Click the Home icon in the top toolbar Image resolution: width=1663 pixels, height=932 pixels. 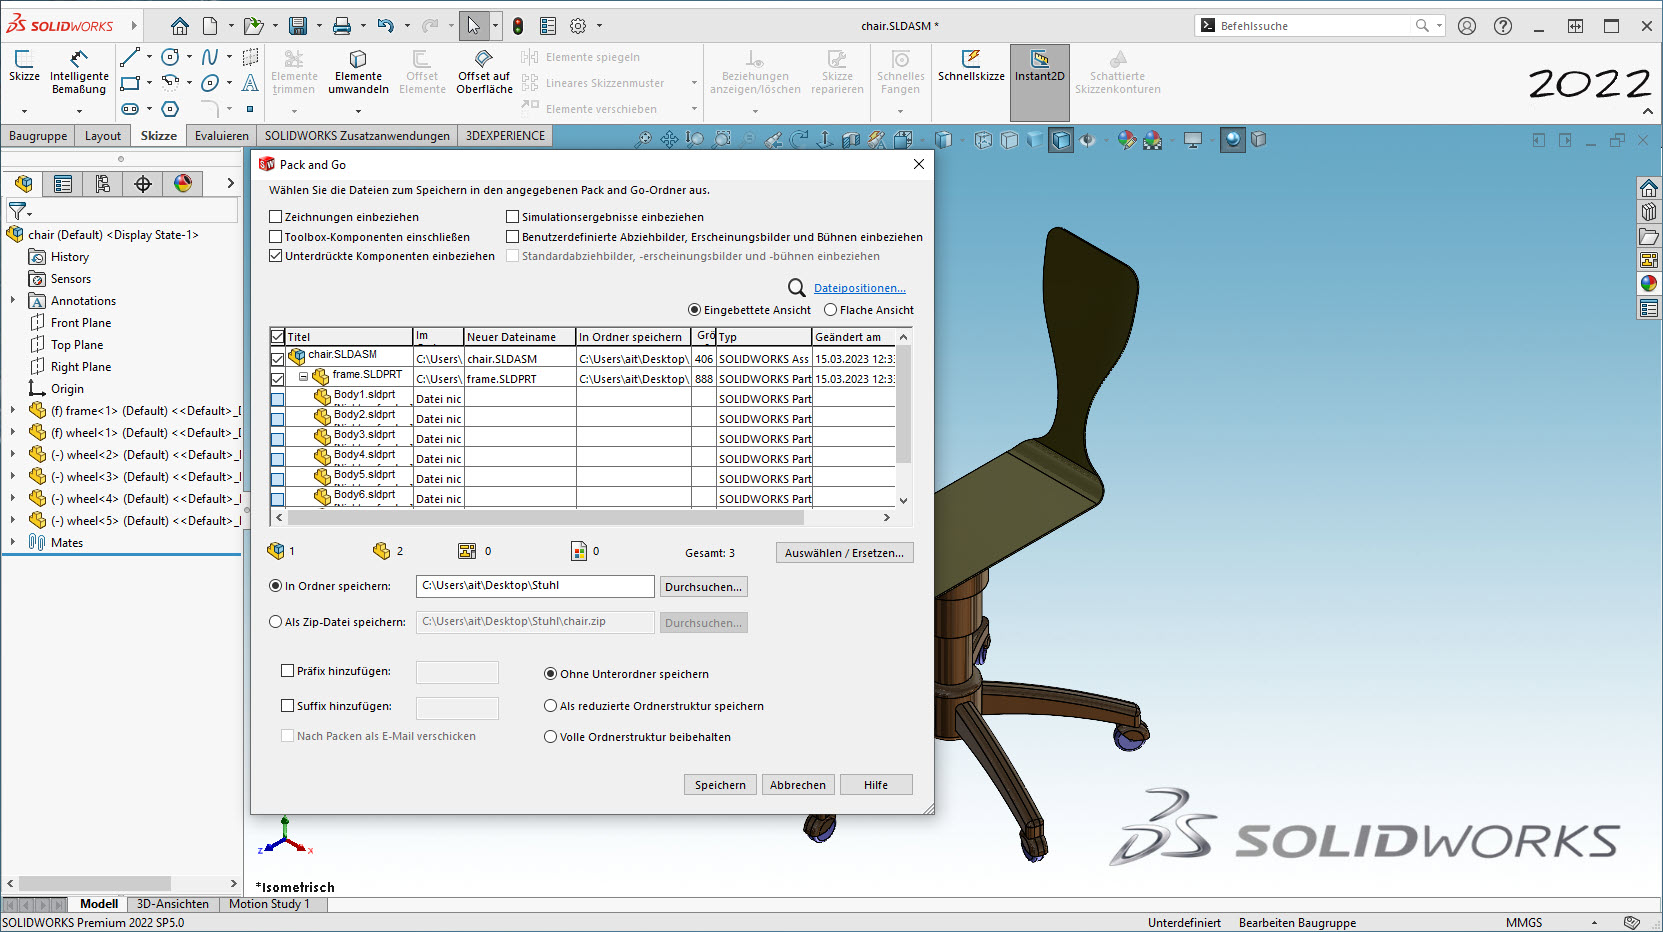click(180, 26)
